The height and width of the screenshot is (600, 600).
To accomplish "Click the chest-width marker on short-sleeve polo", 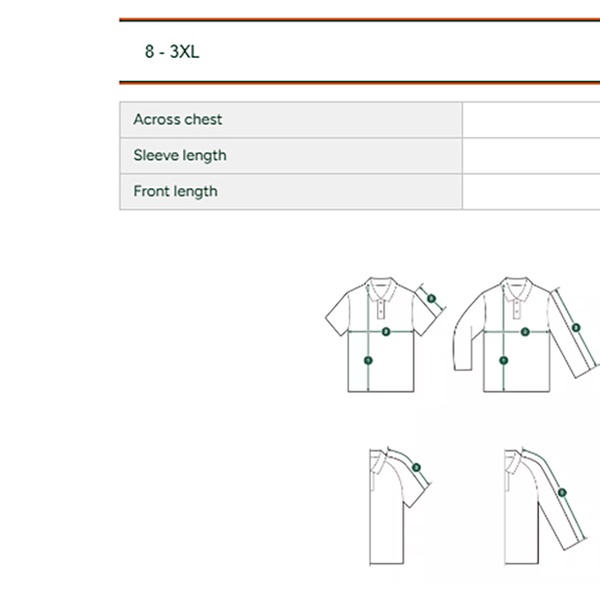I will 385,331.
